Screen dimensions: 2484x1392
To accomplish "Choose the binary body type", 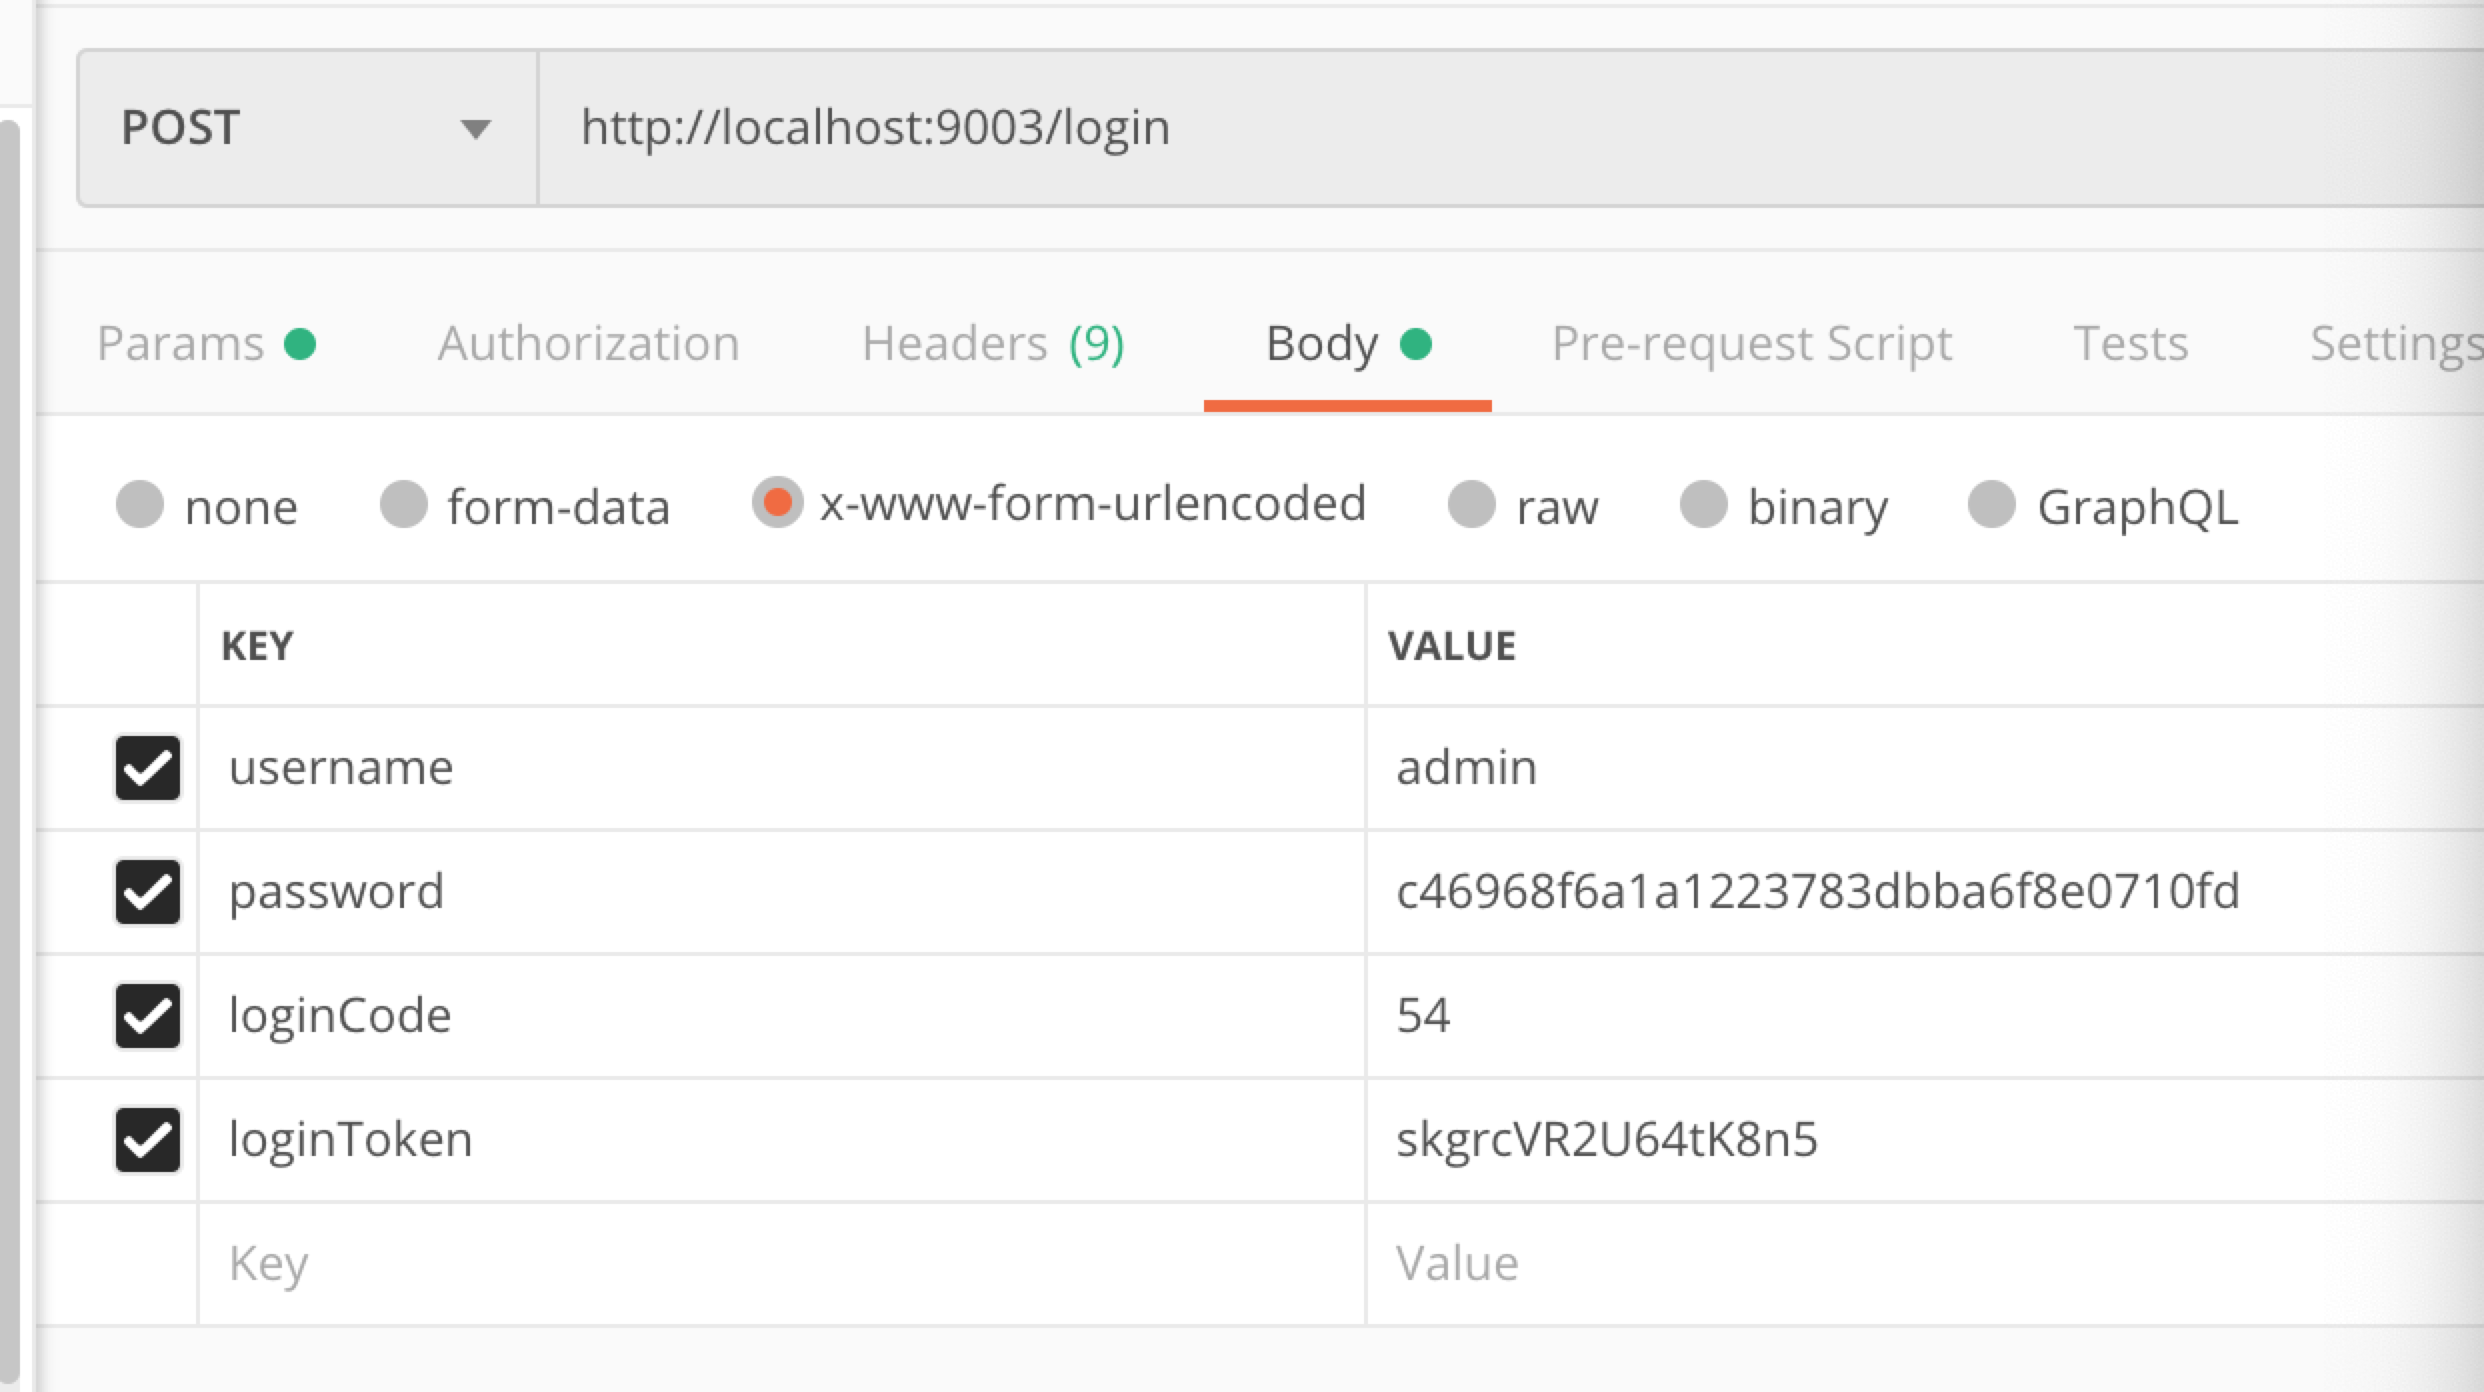I will pyautogui.click(x=1704, y=504).
